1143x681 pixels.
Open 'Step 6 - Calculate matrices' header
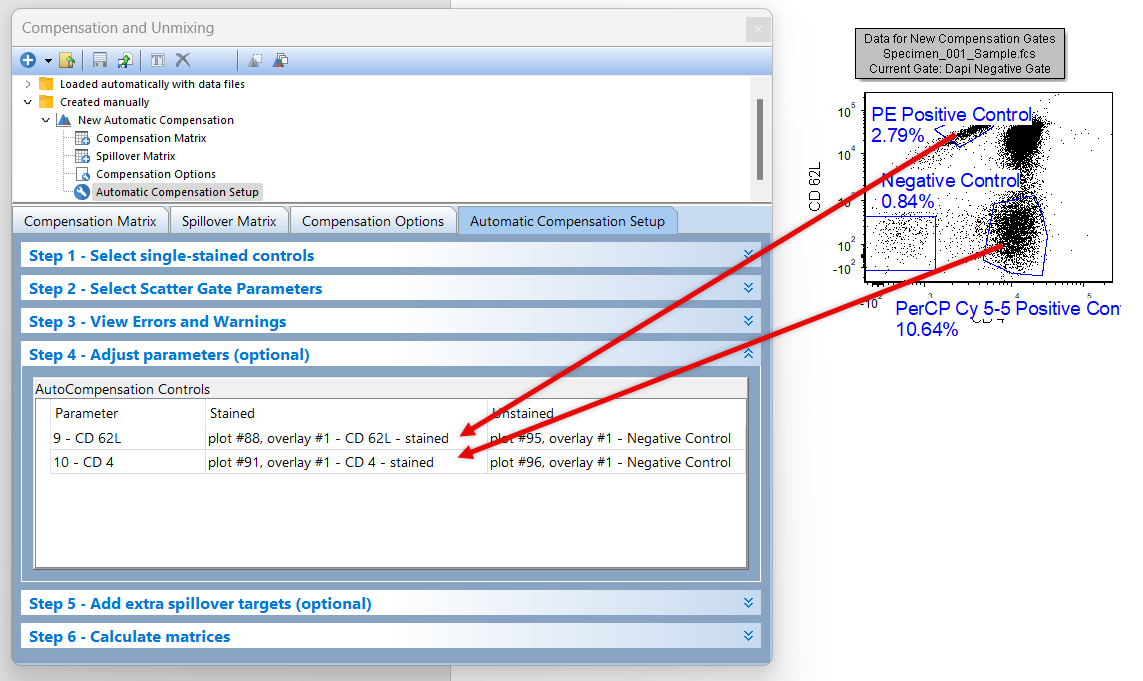tap(391, 636)
